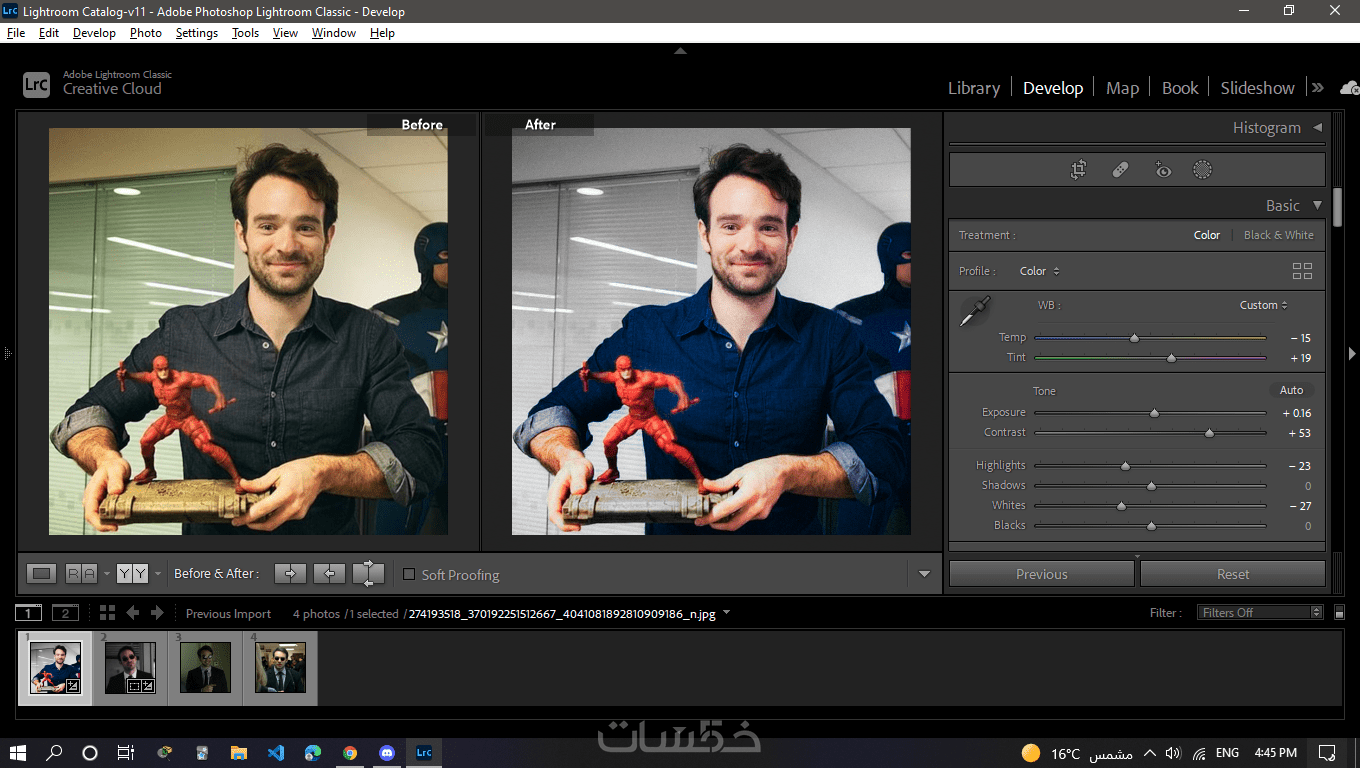Open the file name source dropdown arrow

[x=726, y=613]
